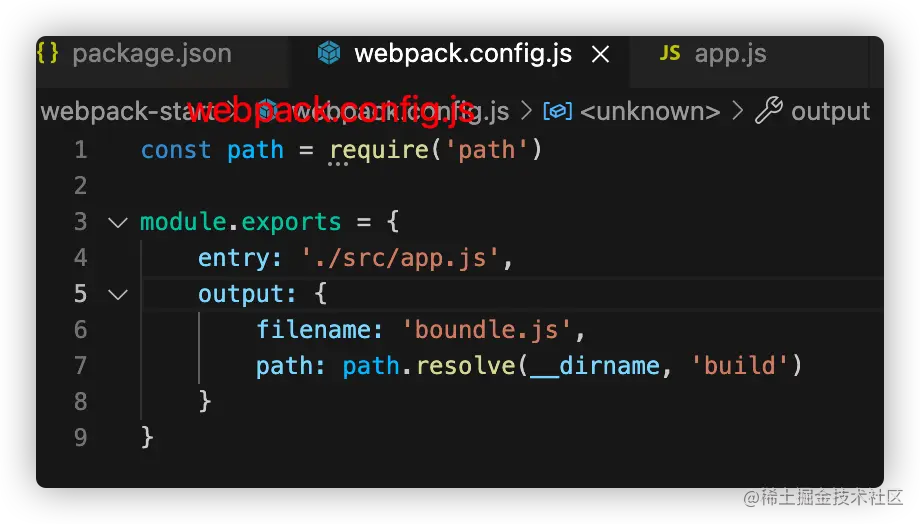Click the webpack-starter breadcrumb folder
This screenshot has width=920, height=524.
(126, 111)
